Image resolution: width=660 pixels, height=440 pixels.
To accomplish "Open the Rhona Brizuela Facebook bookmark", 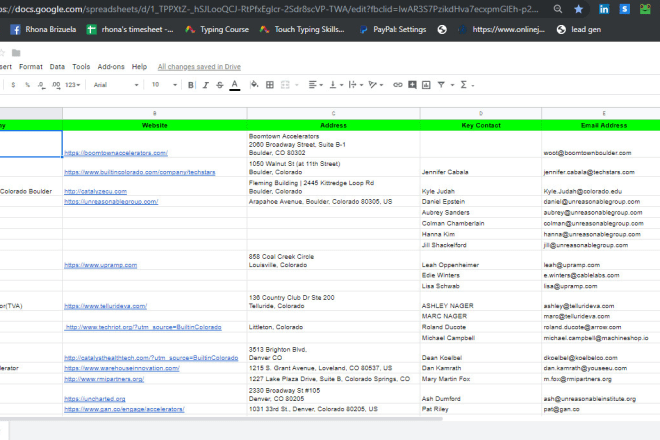I will pyautogui.click(x=43, y=29).
